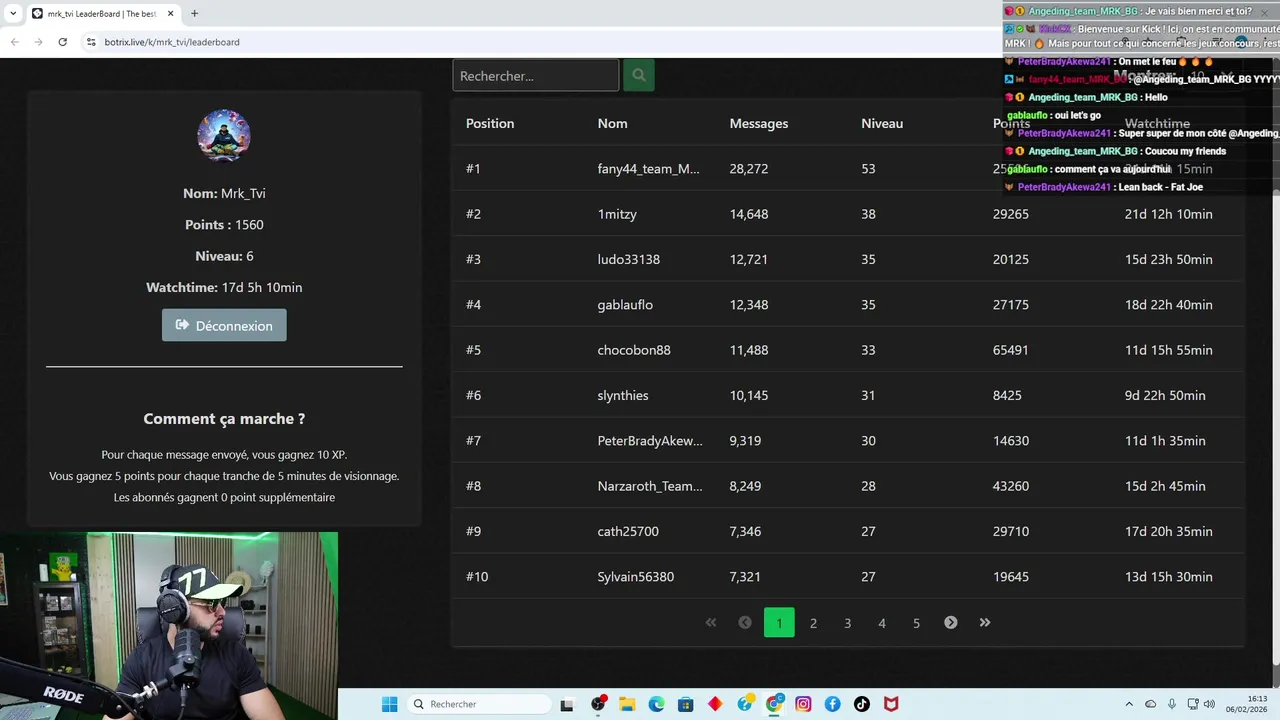Viewport: 1280px width, 720px height.
Task: Click the 65491 points value
Action: coord(1011,350)
